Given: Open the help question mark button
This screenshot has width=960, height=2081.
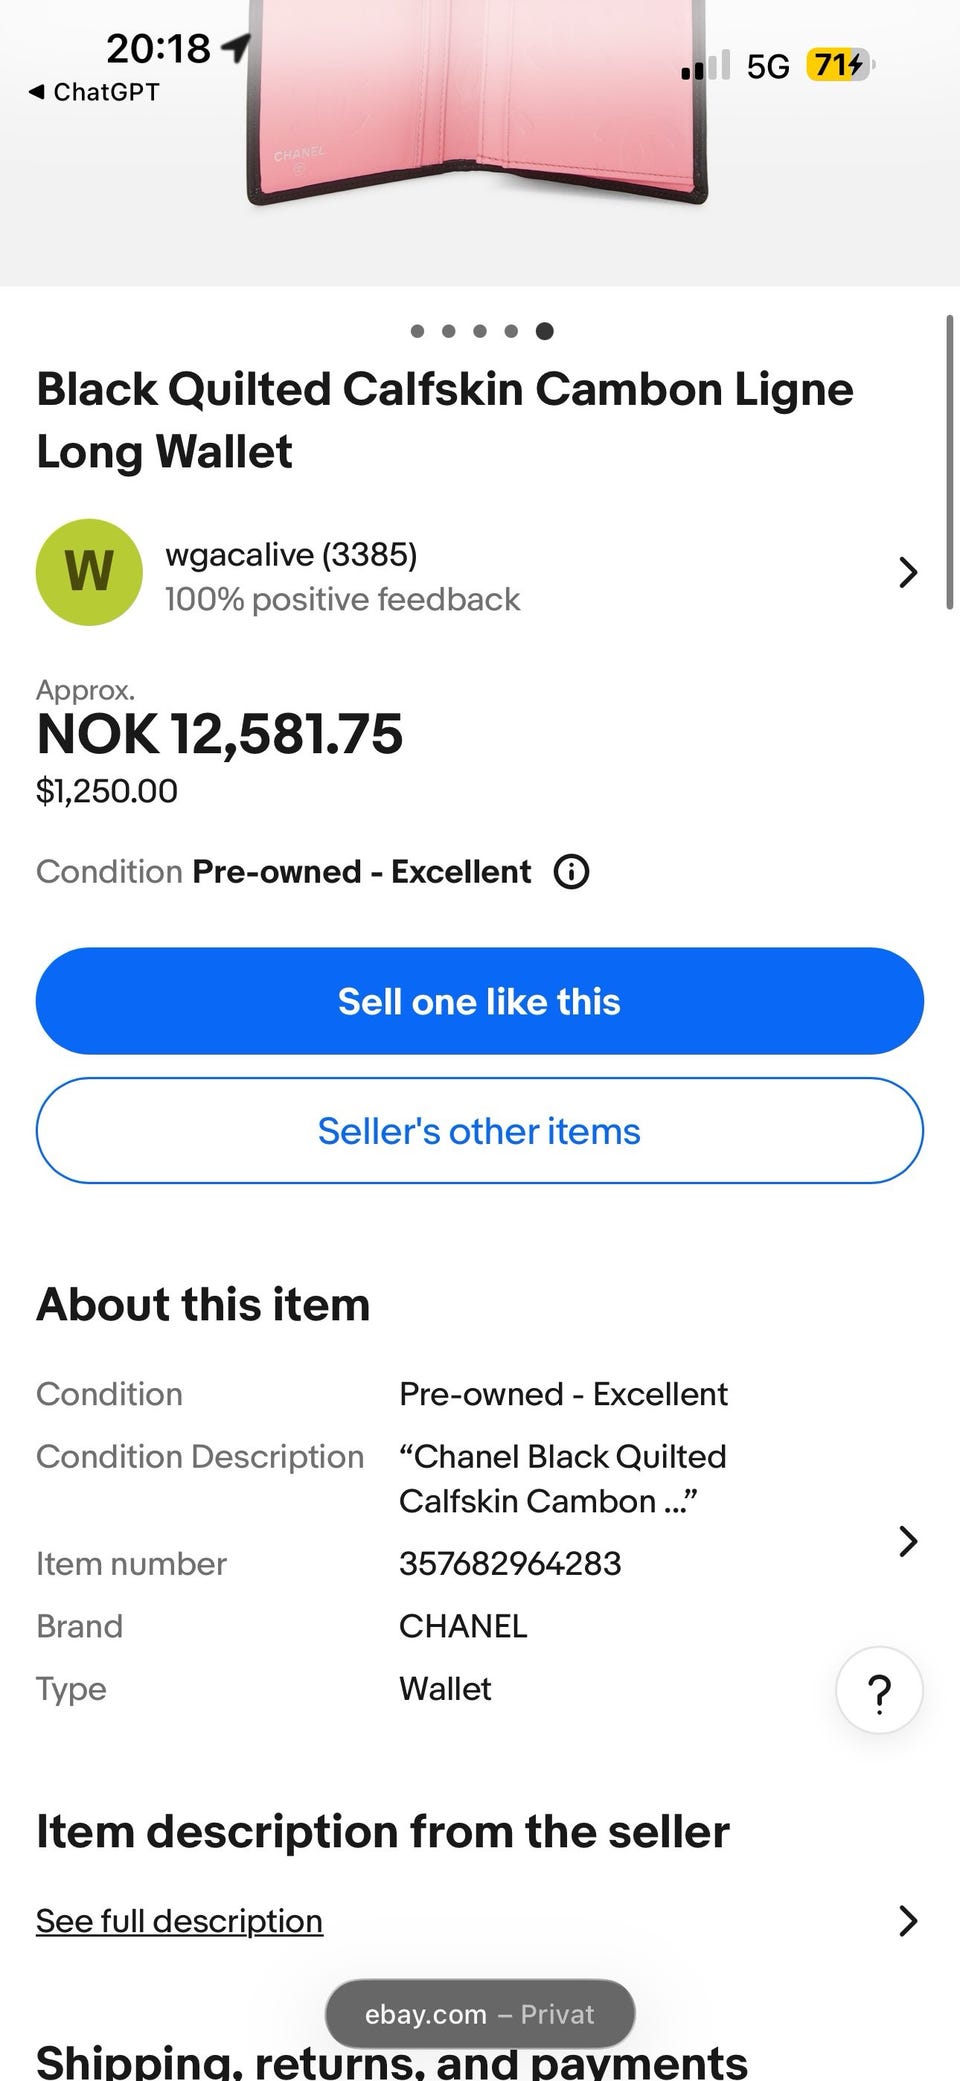Looking at the screenshot, I should tap(879, 1690).
